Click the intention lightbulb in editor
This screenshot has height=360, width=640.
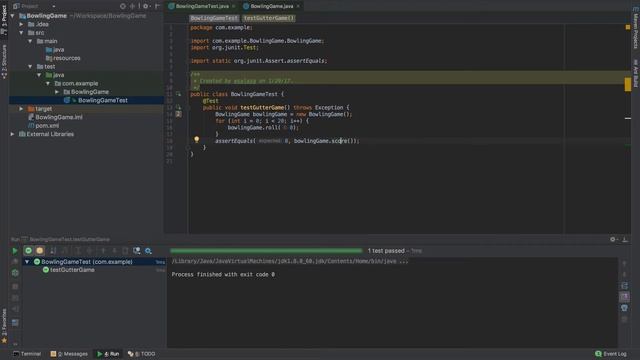pyautogui.click(x=196, y=140)
